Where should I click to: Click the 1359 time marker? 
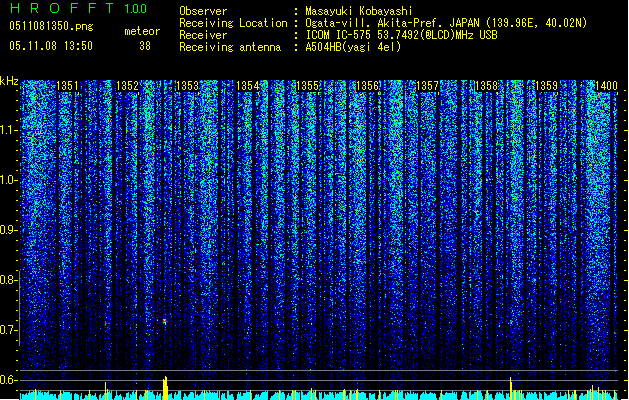tap(547, 86)
